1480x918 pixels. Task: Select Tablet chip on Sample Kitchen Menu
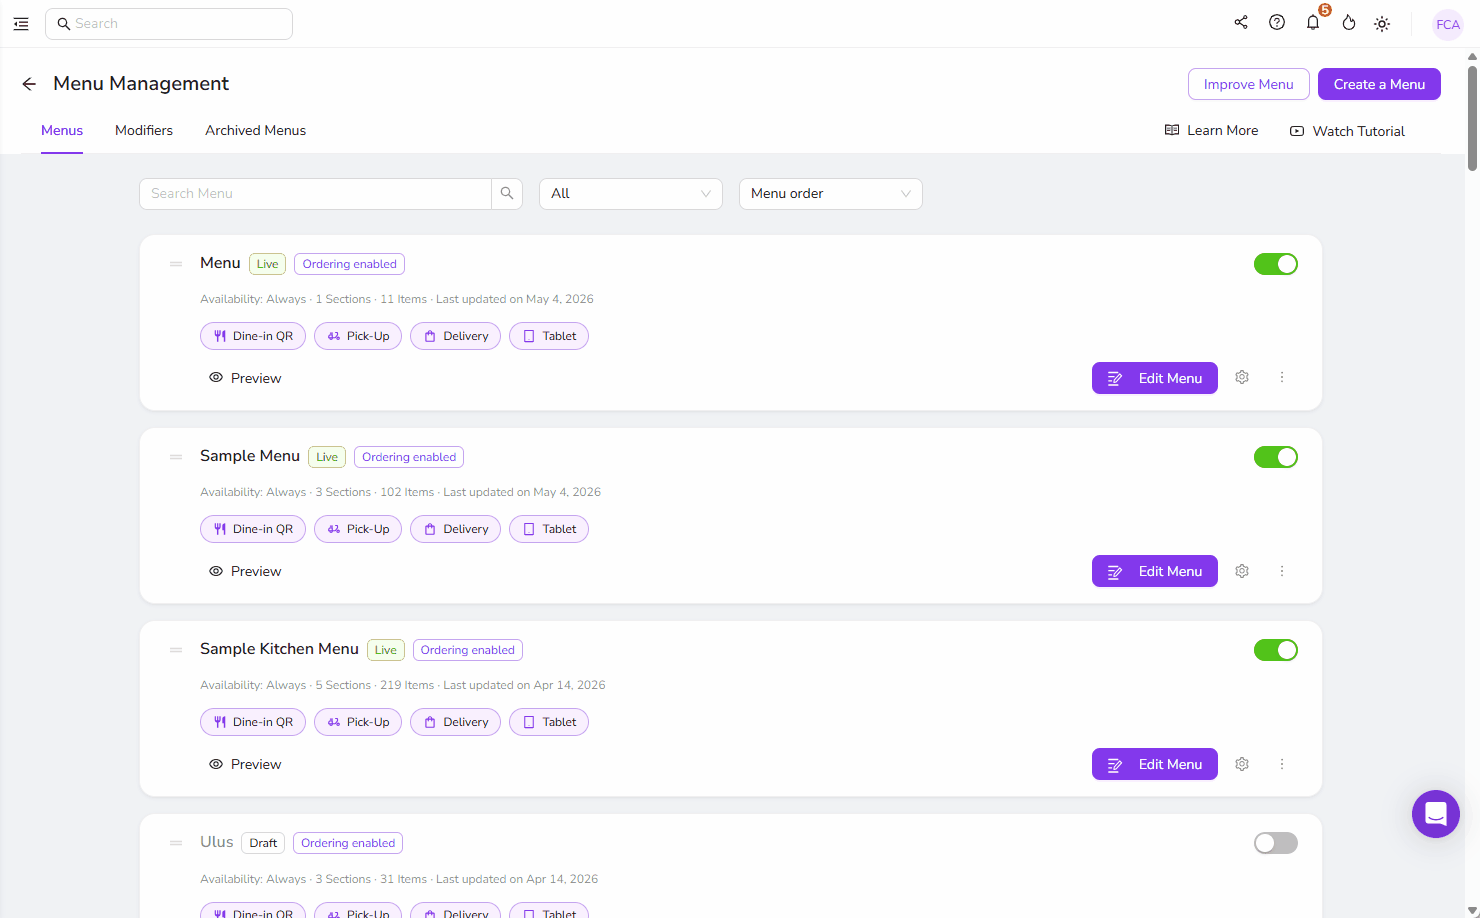549,722
